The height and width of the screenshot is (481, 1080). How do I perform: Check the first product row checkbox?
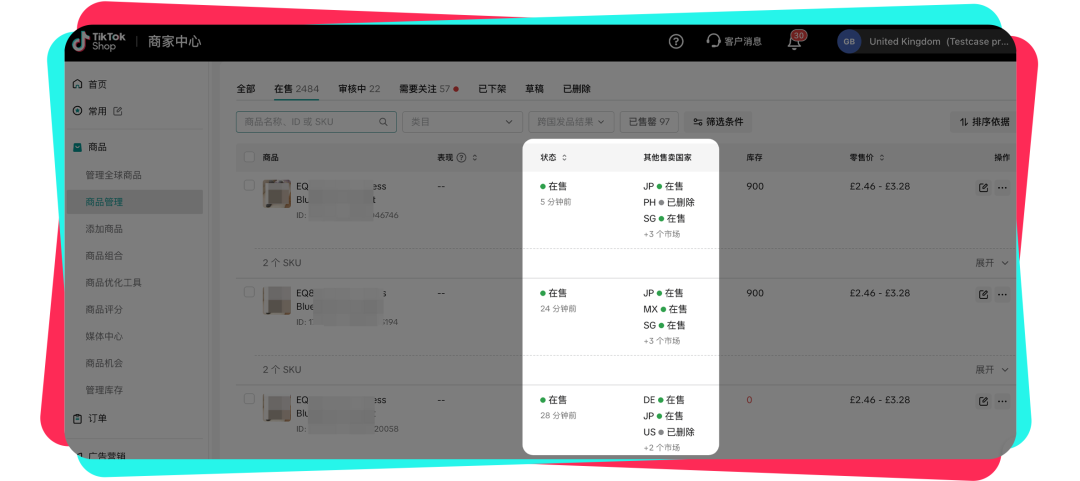click(249, 186)
